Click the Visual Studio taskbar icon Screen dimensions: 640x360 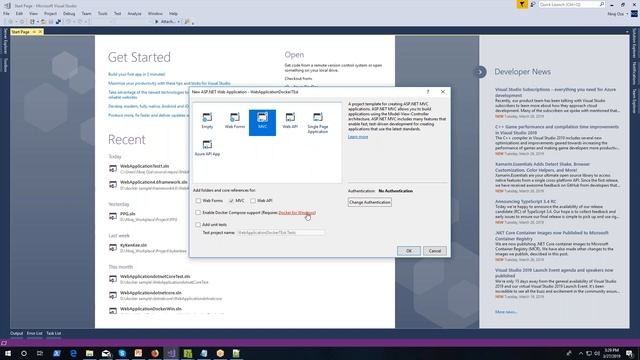coord(171,353)
